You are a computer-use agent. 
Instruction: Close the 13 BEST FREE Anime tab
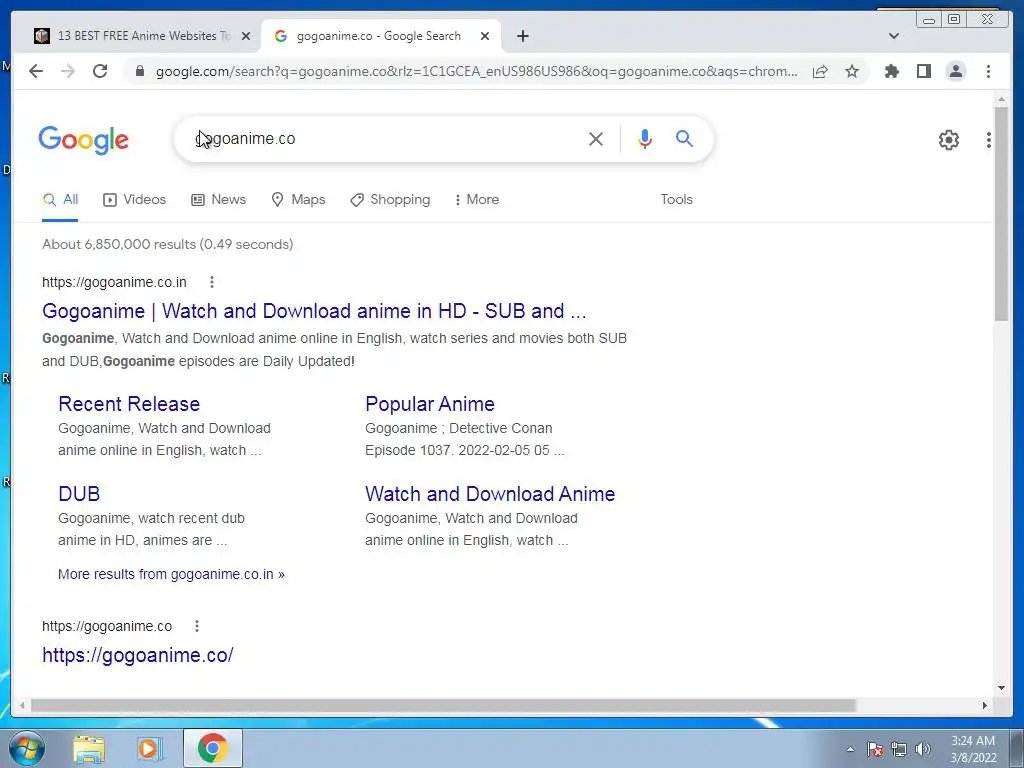click(x=246, y=36)
